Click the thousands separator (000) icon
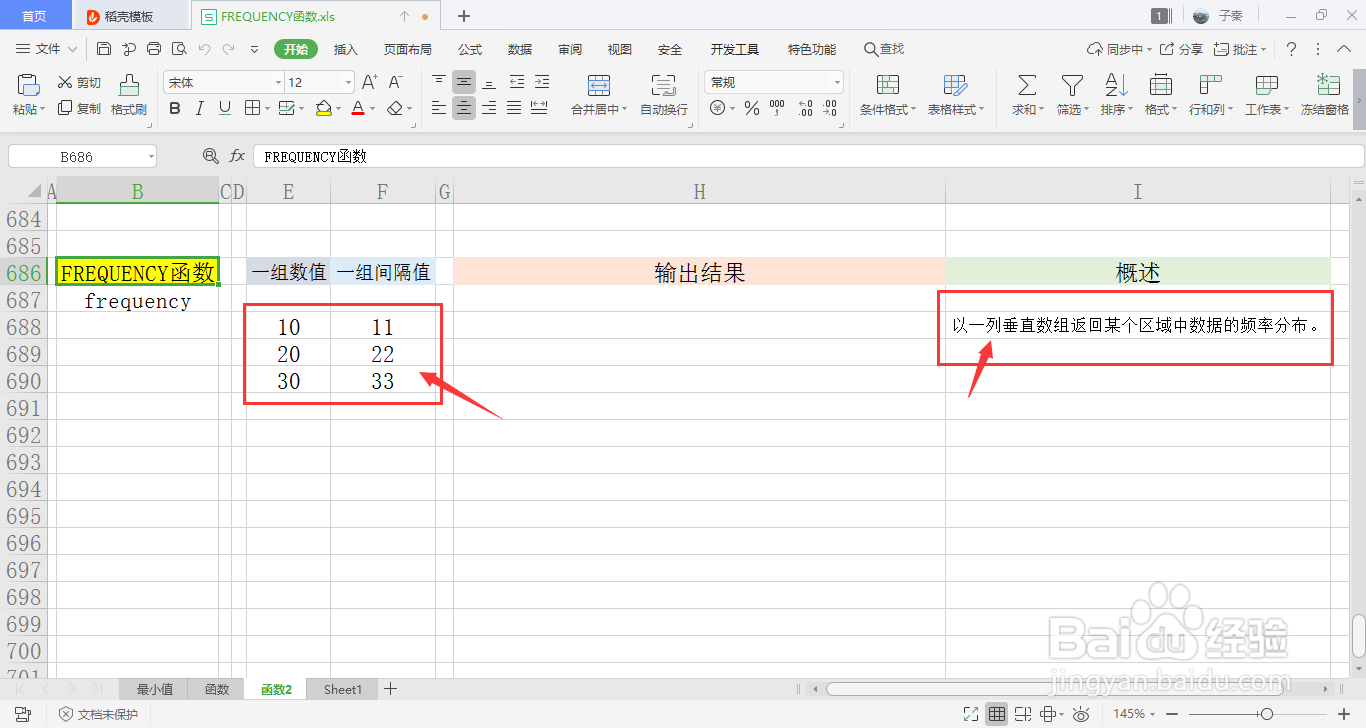 [777, 108]
